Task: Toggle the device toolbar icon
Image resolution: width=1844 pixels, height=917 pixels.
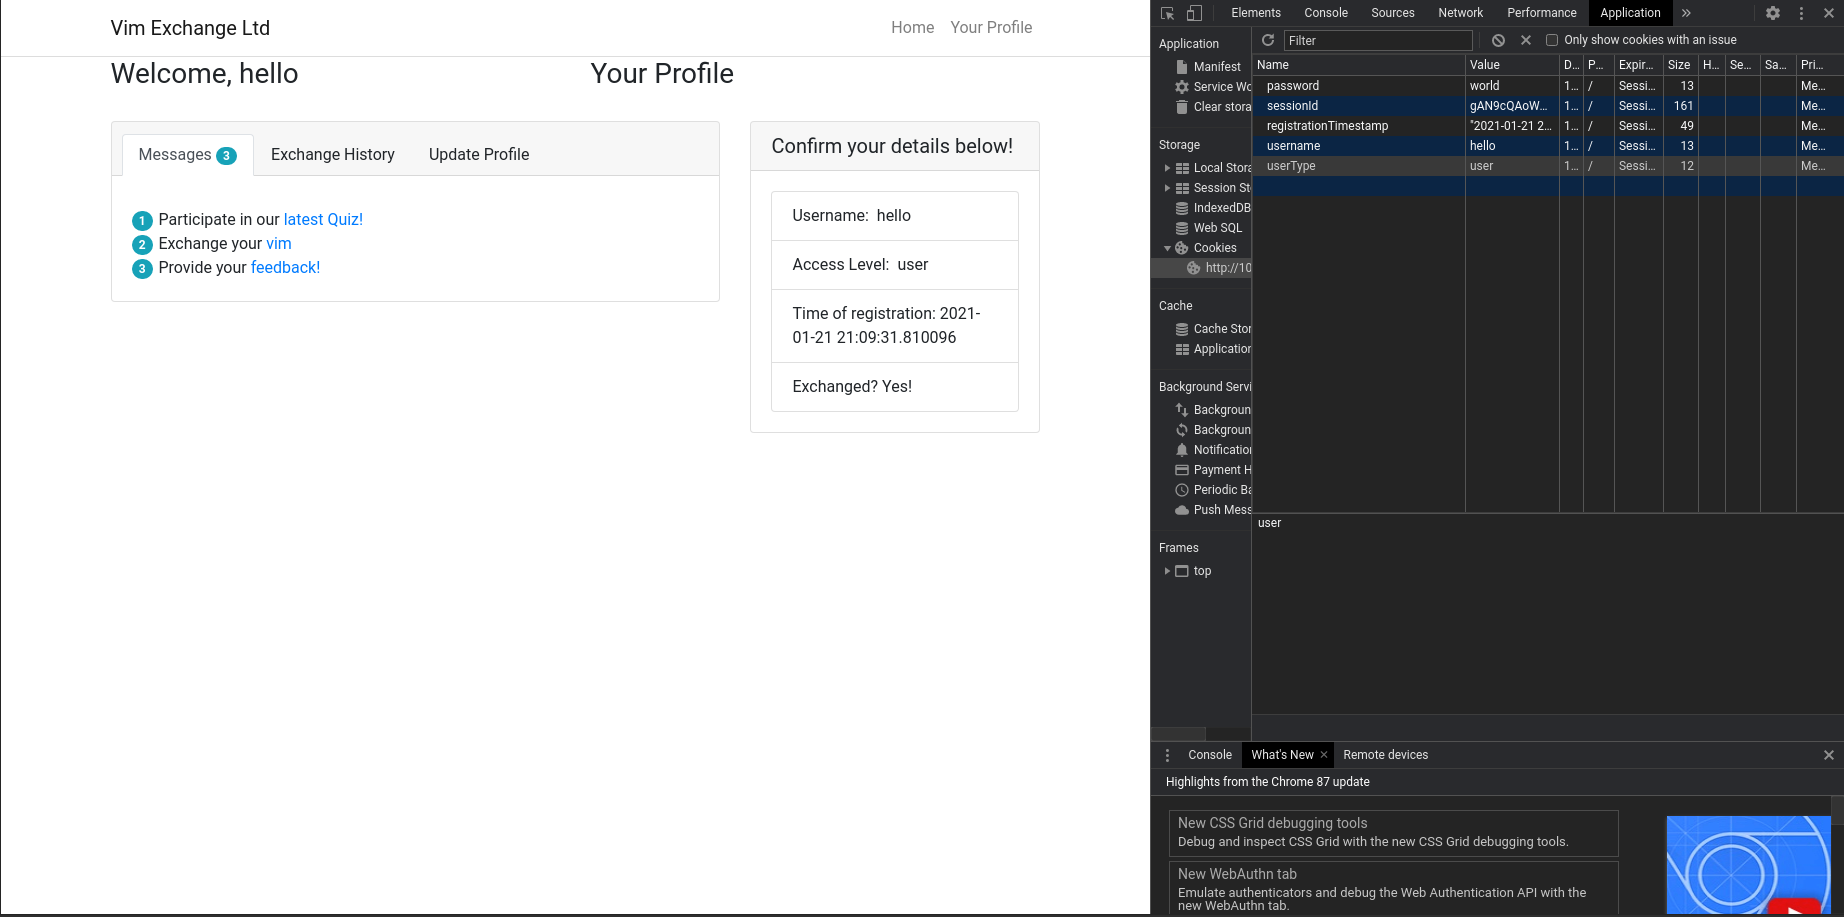Action: (x=1194, y=13)
